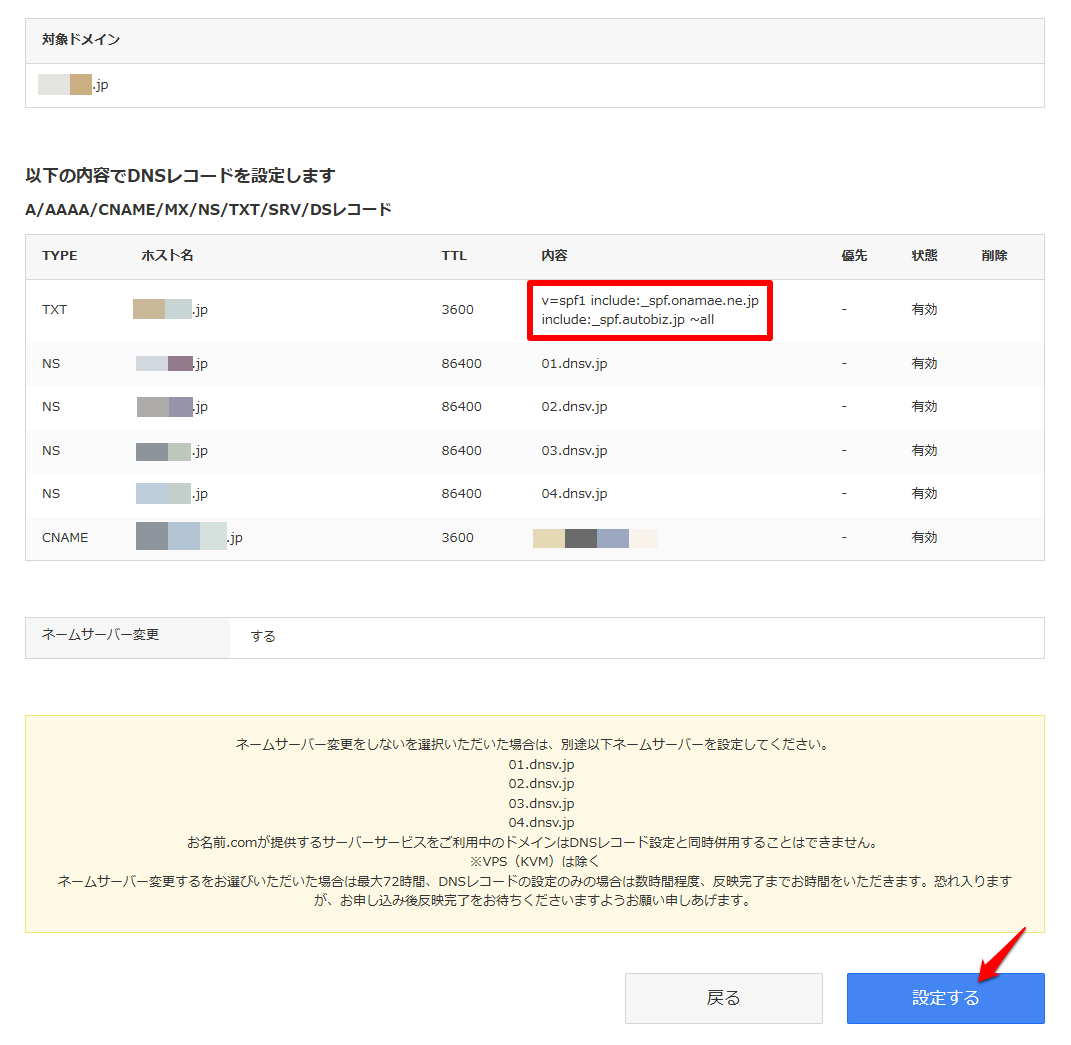Click the TYPE column header

tap(59, 256)
